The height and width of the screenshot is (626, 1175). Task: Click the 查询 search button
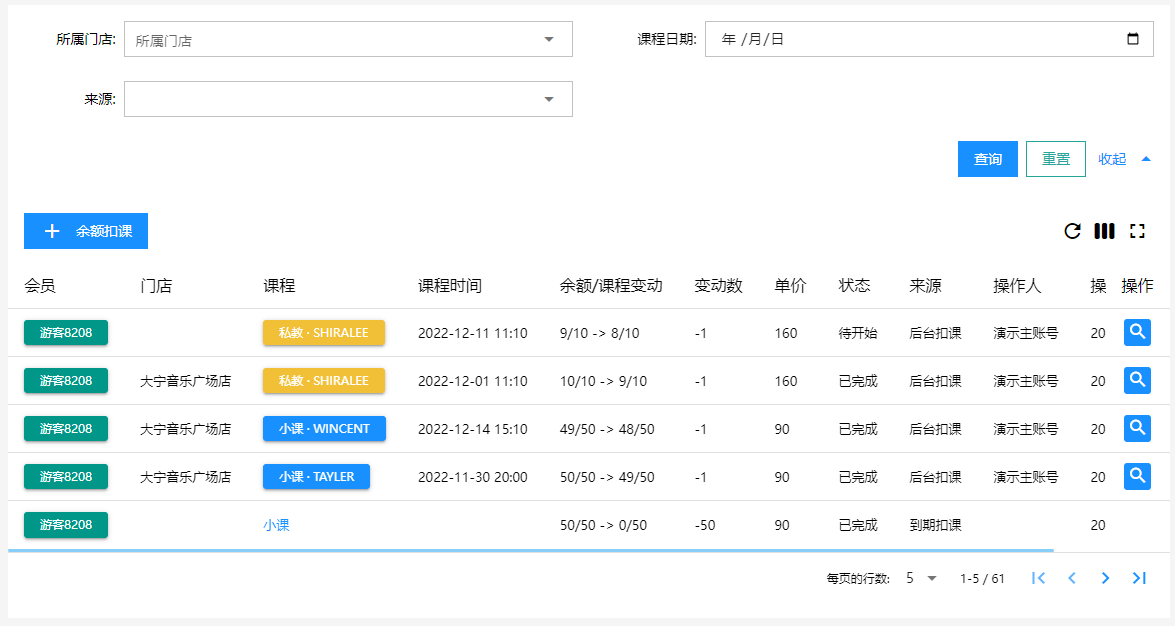click(987, 159)
